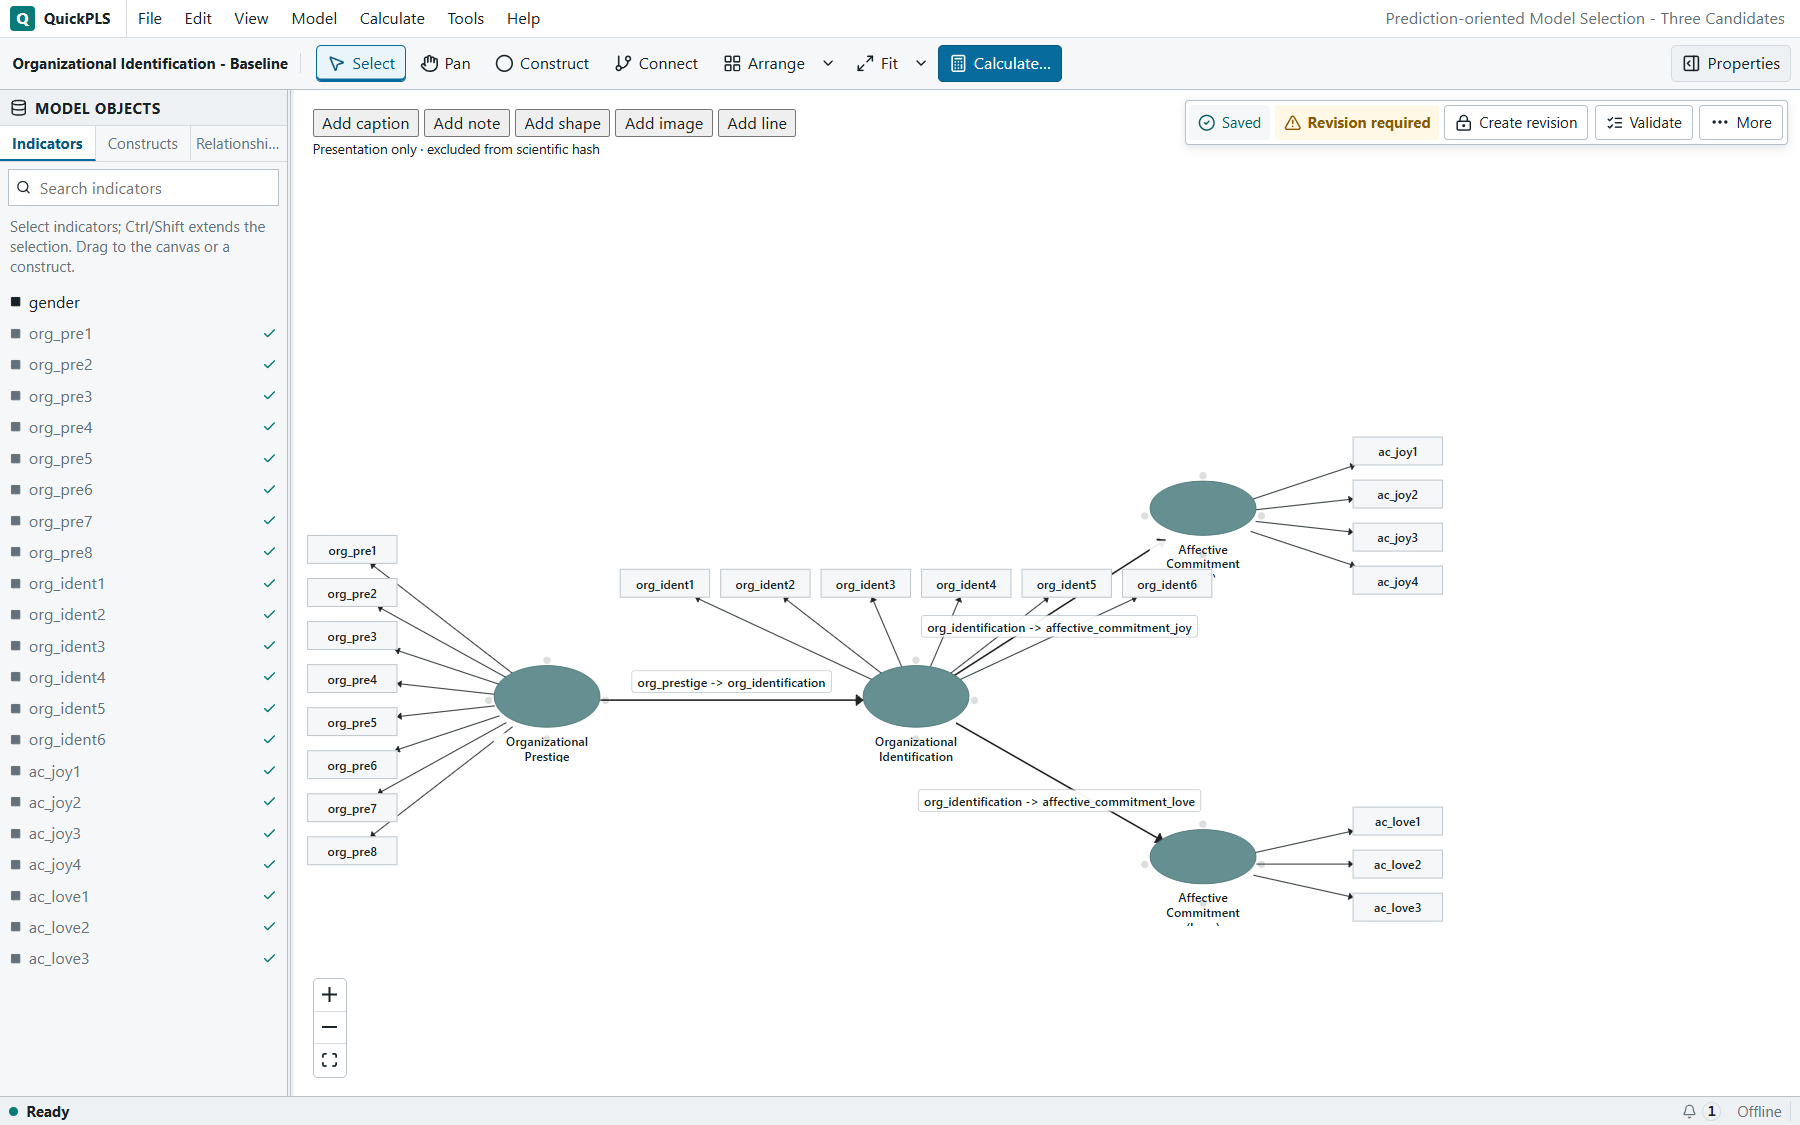Click the Saved status indicator

tap(1230, 123)
